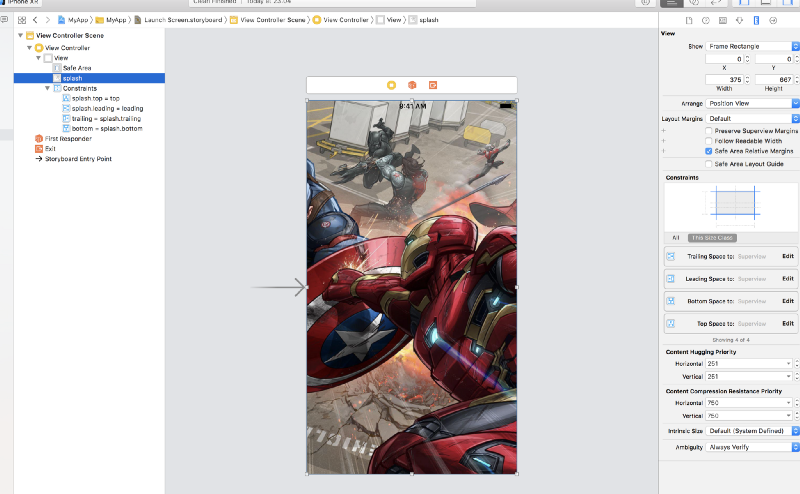Switch to the Identity inspector
The image size is (800, 494).
click(x=722, y=20)
